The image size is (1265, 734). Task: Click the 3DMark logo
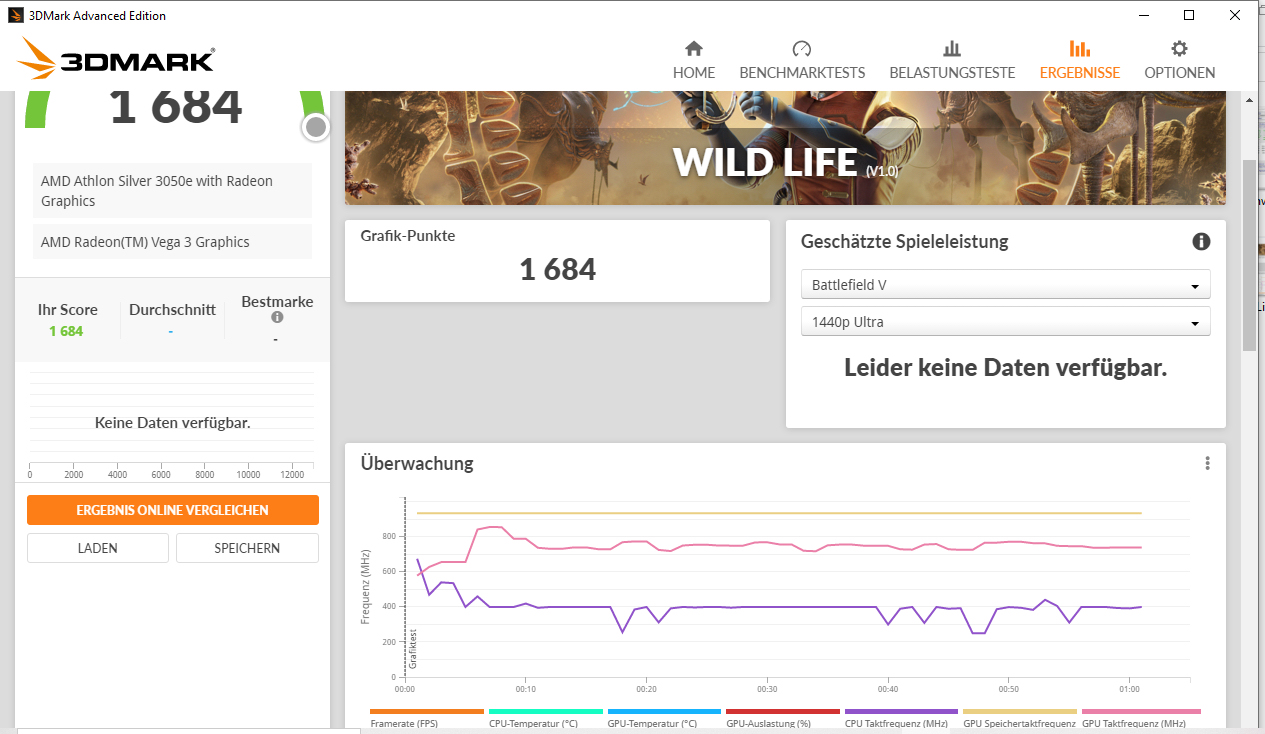tap(117, 59)
